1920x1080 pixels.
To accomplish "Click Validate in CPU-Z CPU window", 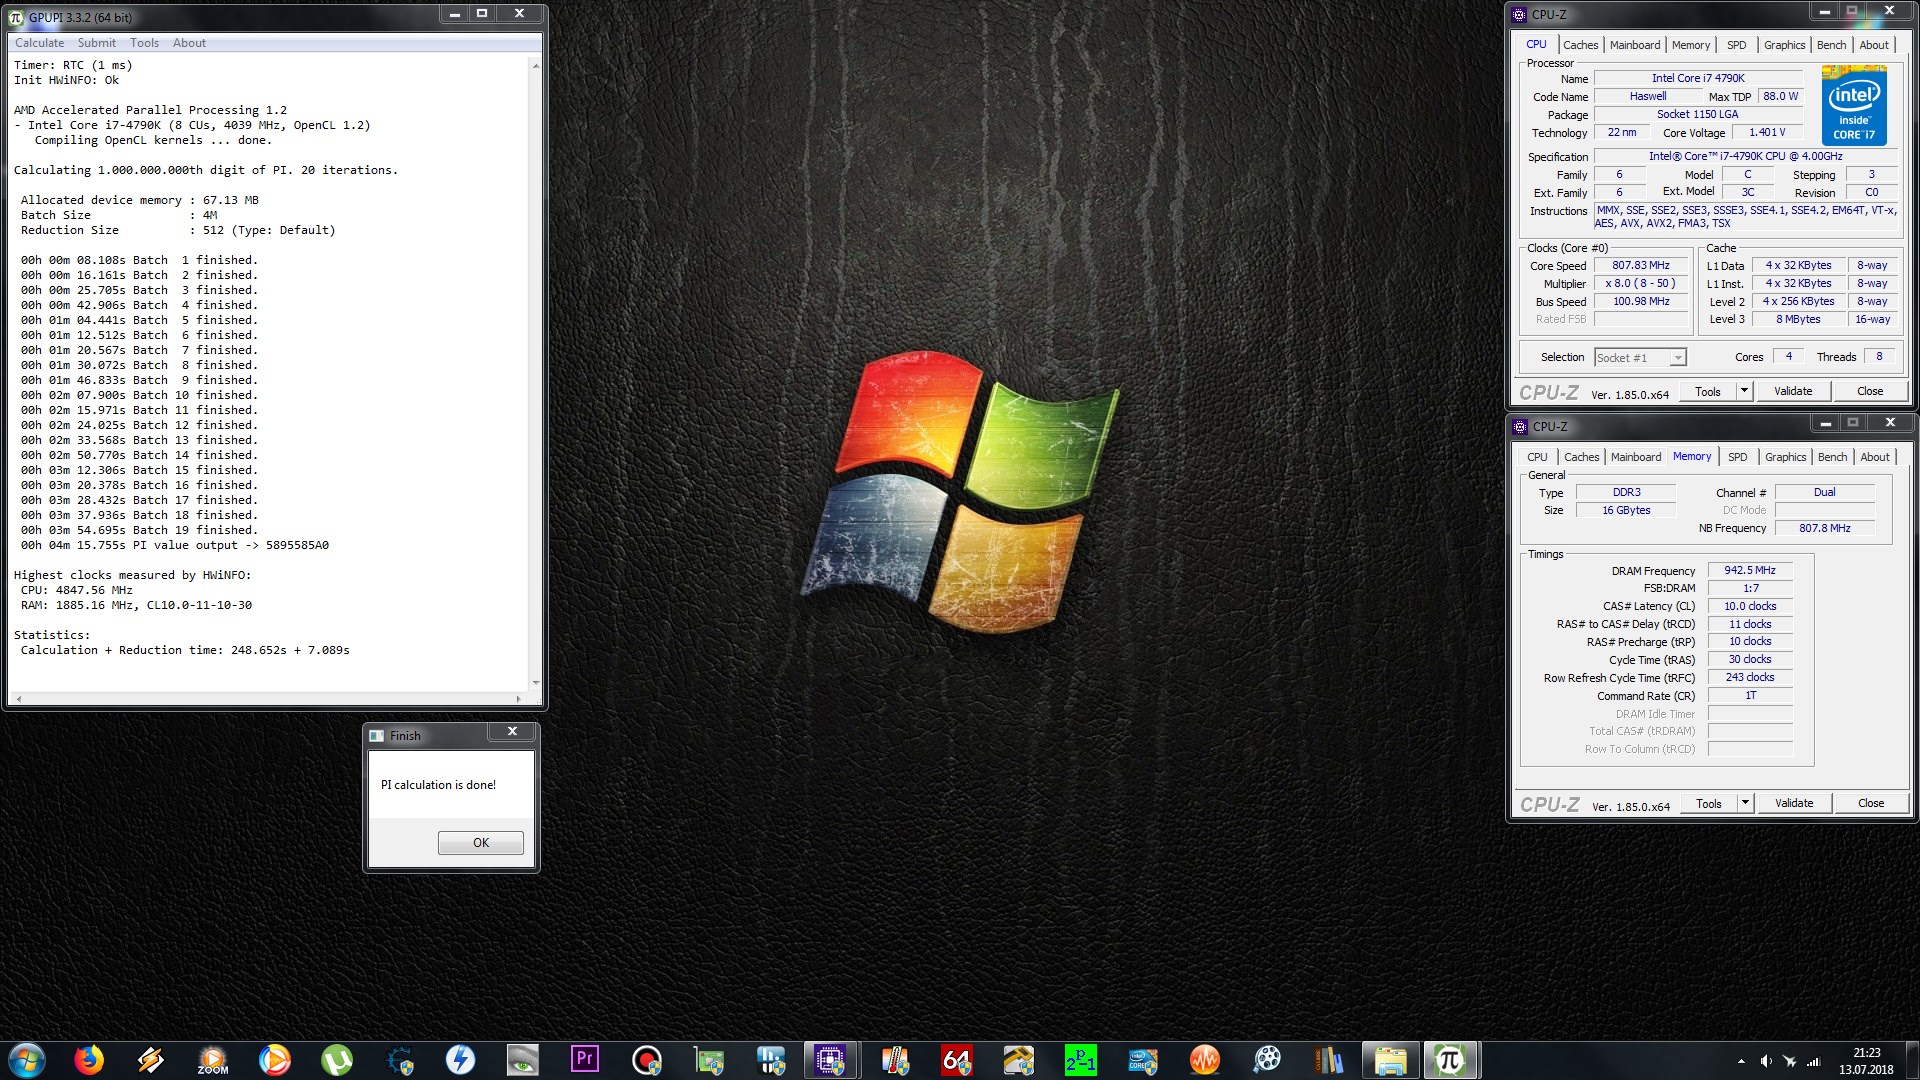I will click(1793, 391).
